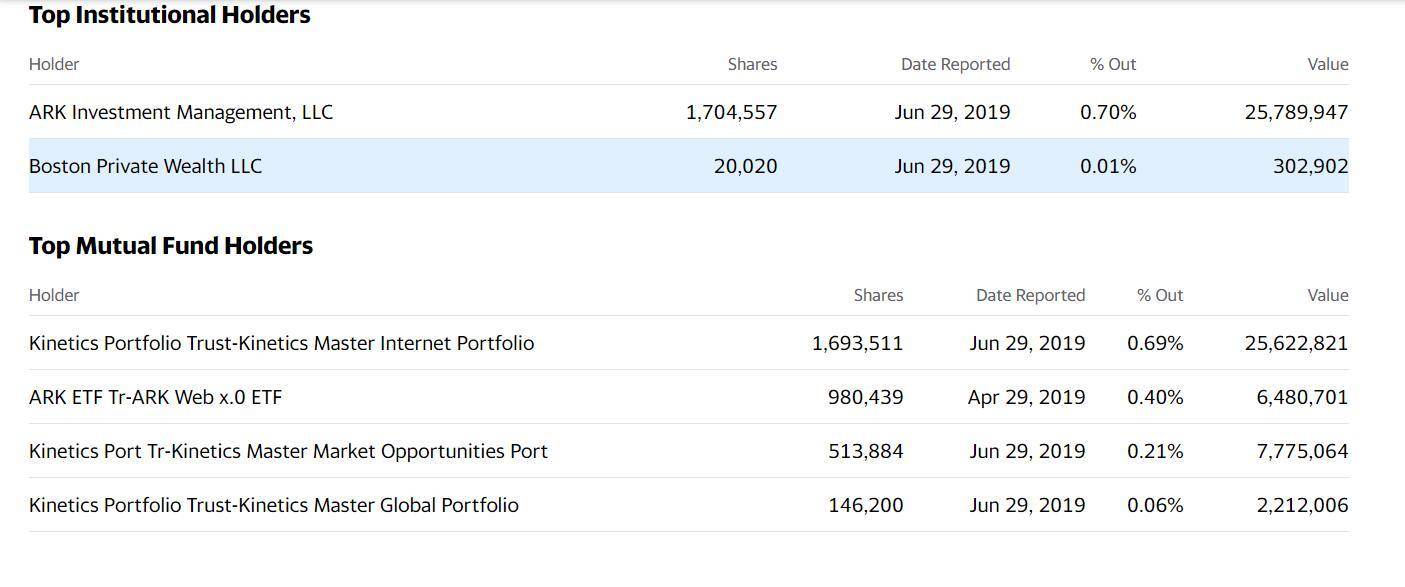Image resolution: width=1405 pixels, height=587 pixels.
Task: Click the 20,020 shares value
Action: point(745,166)
